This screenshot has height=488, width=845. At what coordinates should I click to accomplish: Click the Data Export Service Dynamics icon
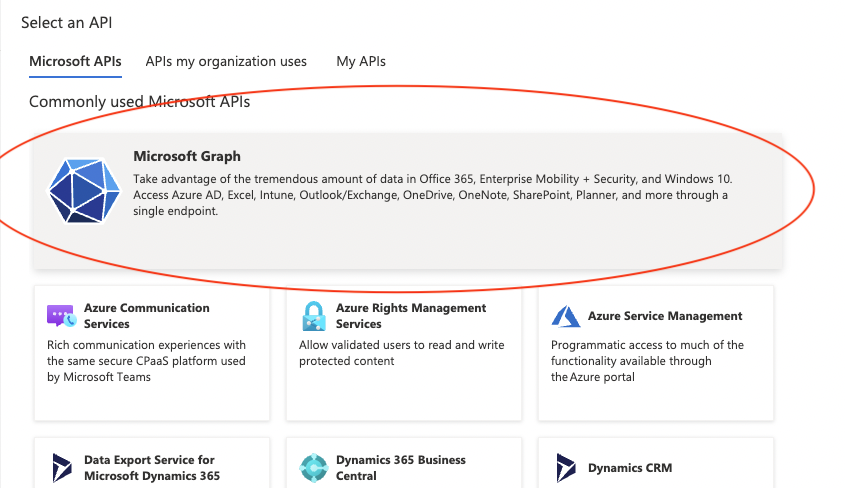62,468
